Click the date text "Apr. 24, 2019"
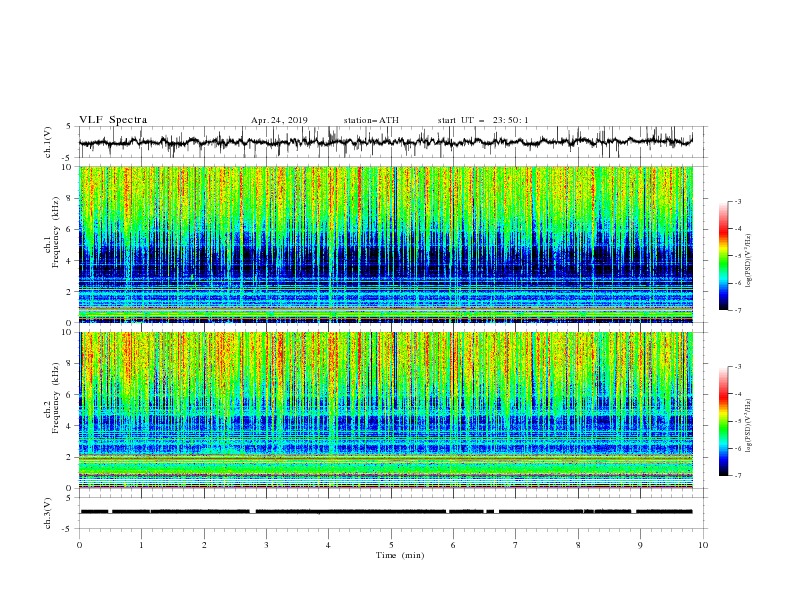 (x=279, y=120)
